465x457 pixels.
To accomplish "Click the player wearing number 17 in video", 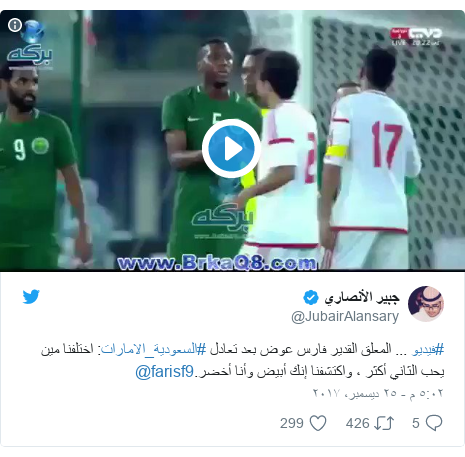I will pos(372,160).
